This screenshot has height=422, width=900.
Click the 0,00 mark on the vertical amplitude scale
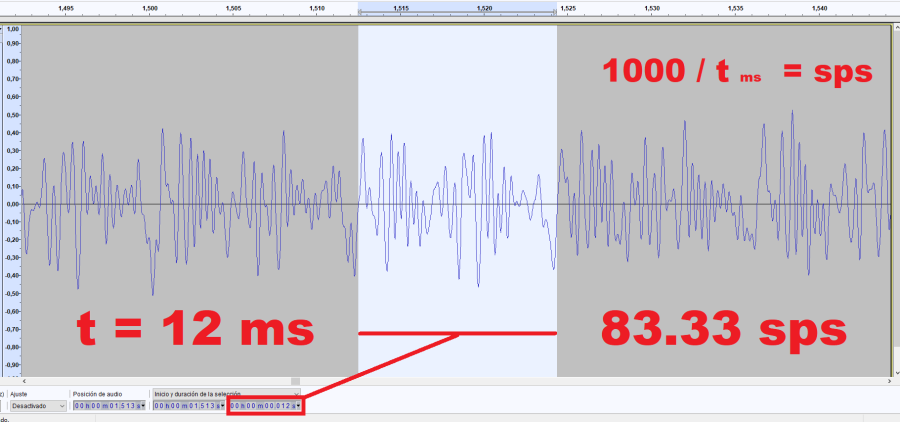pyautogui.click(x=12, y=205)
